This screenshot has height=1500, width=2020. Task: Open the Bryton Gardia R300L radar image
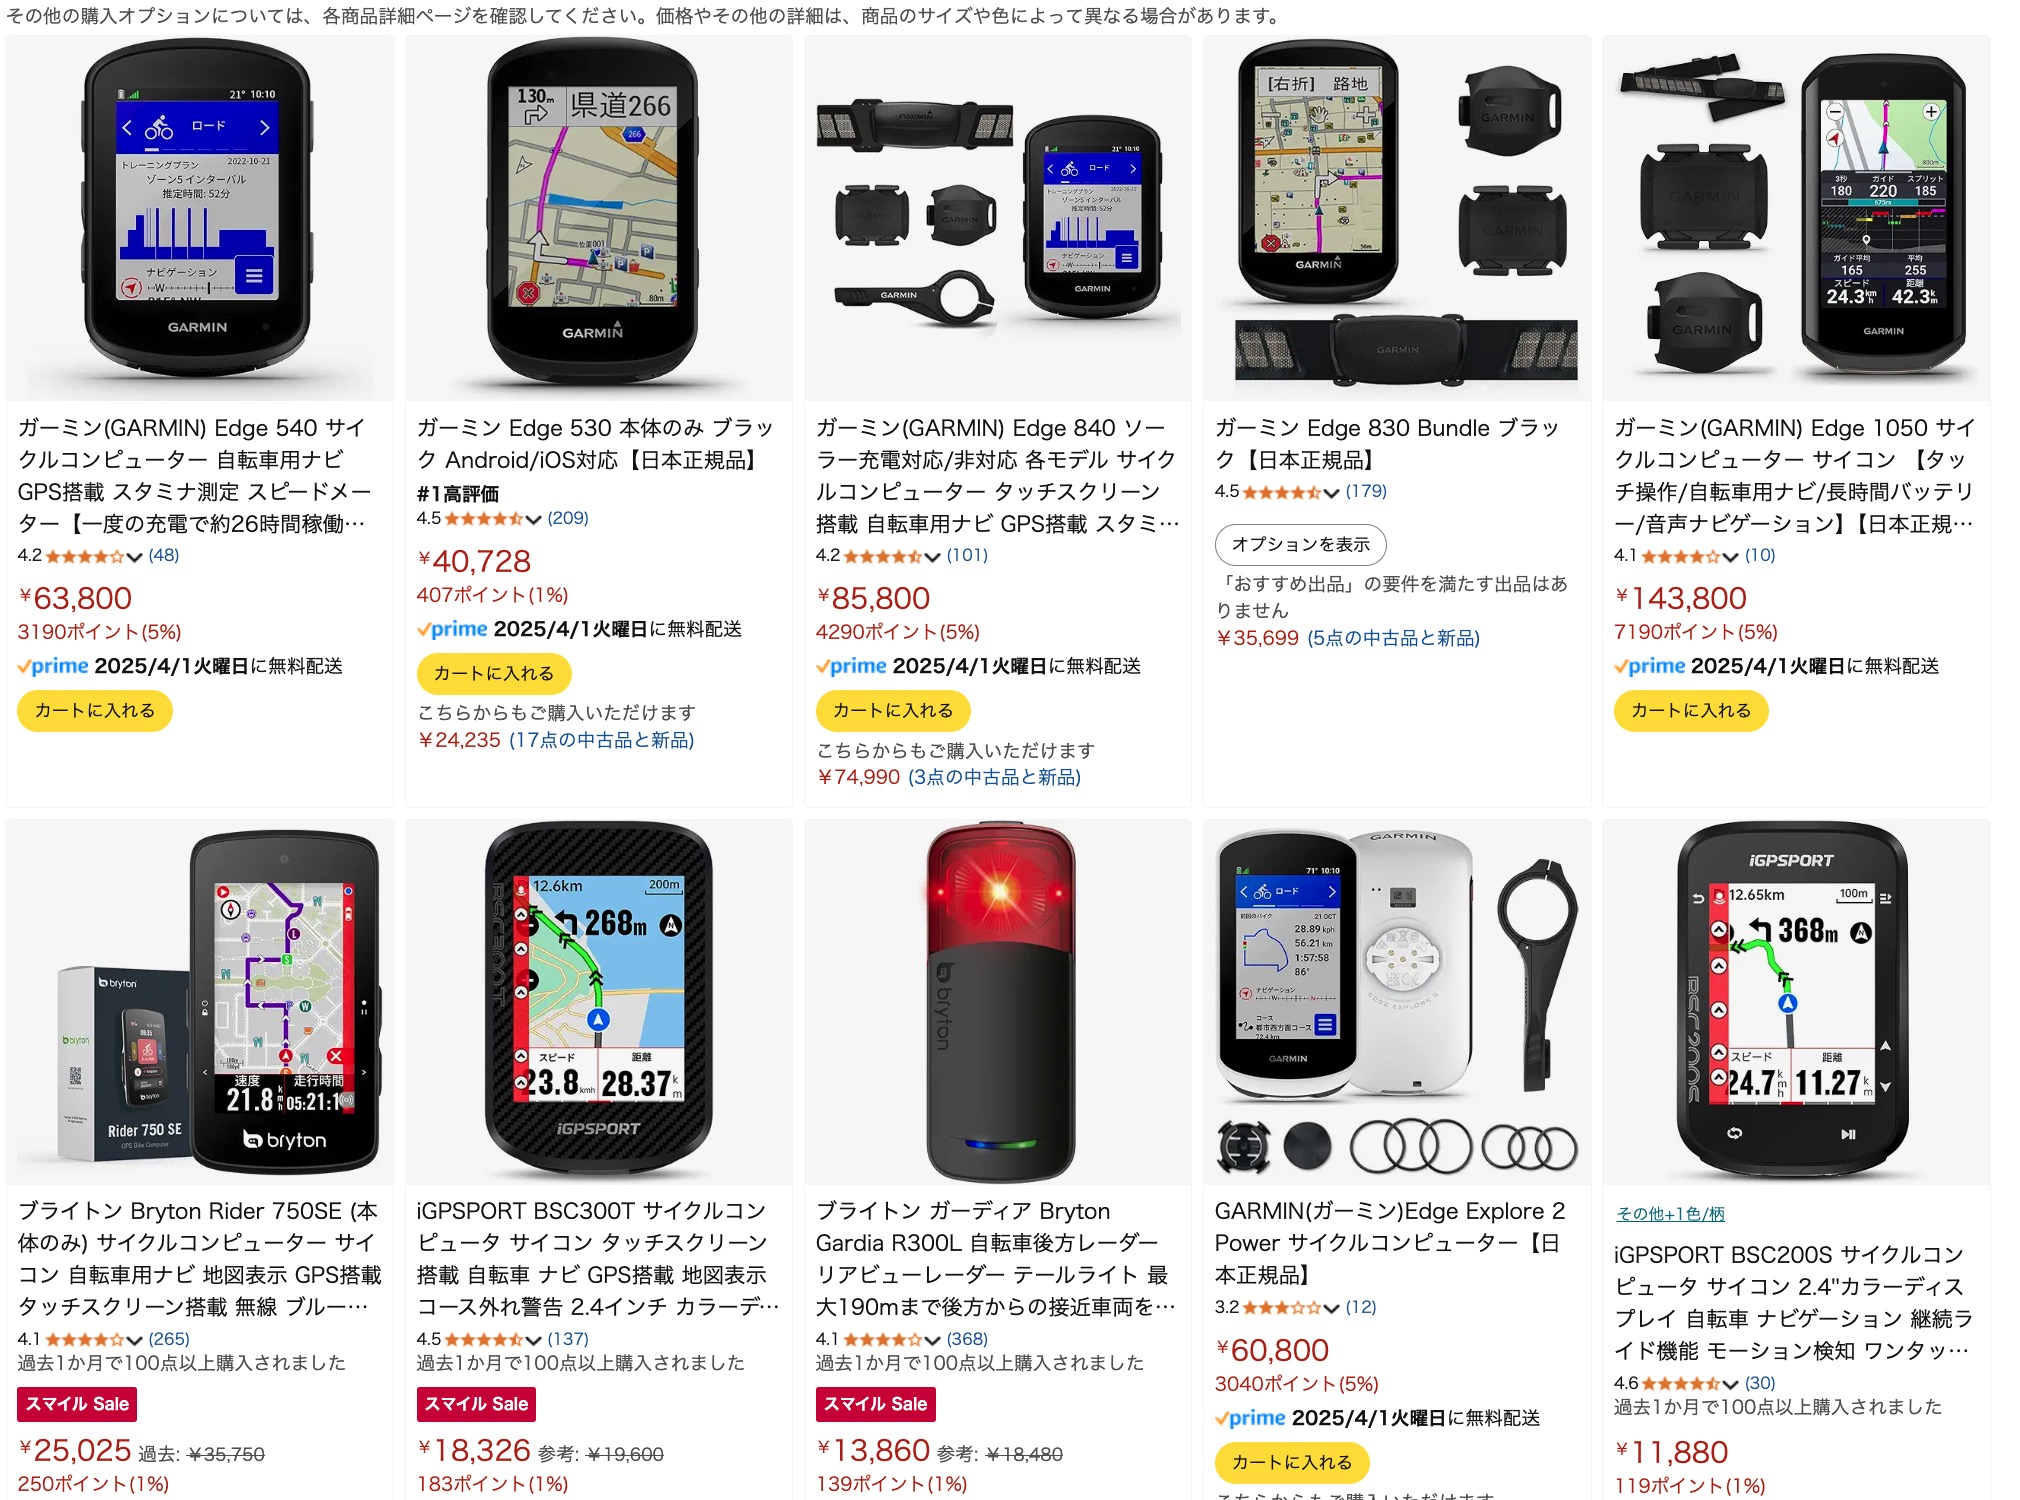click(997, 1002)
